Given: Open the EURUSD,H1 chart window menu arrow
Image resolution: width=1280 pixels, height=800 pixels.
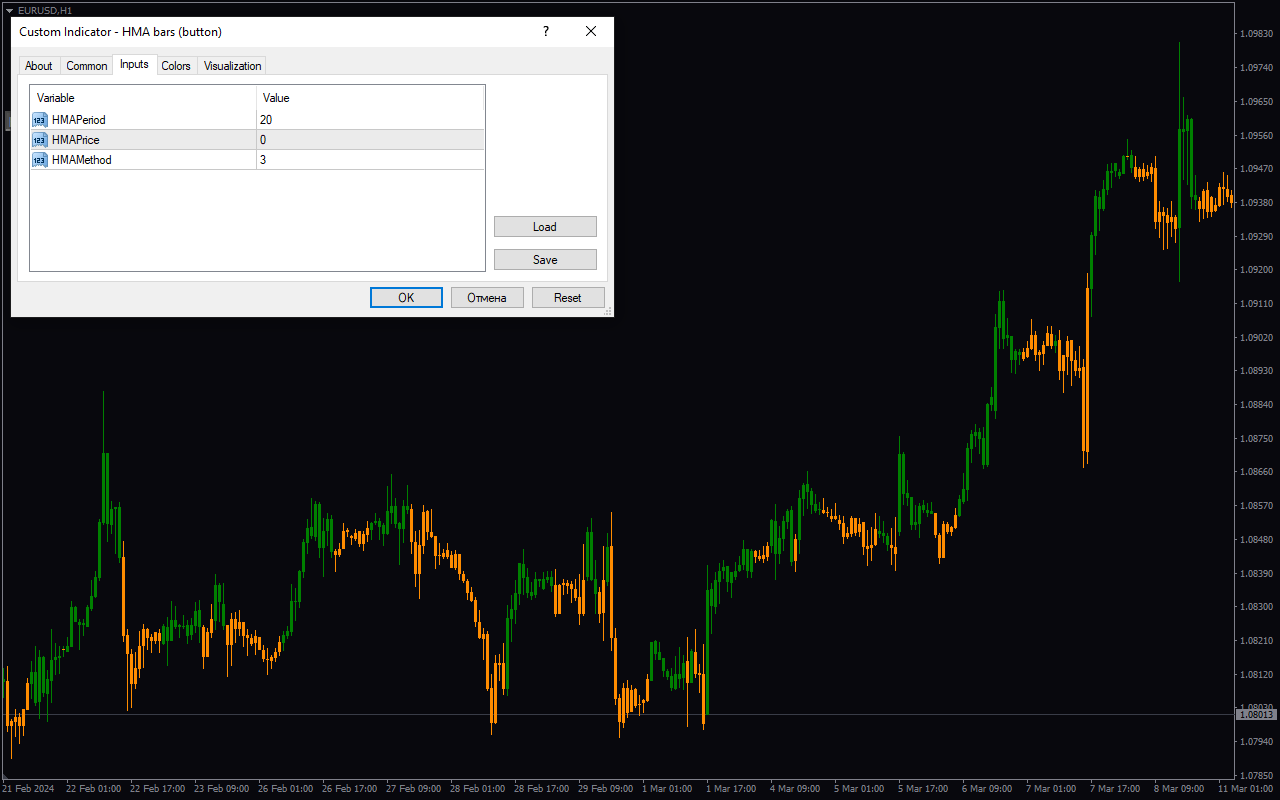Looking at the screenshot, I should point(9,10).
